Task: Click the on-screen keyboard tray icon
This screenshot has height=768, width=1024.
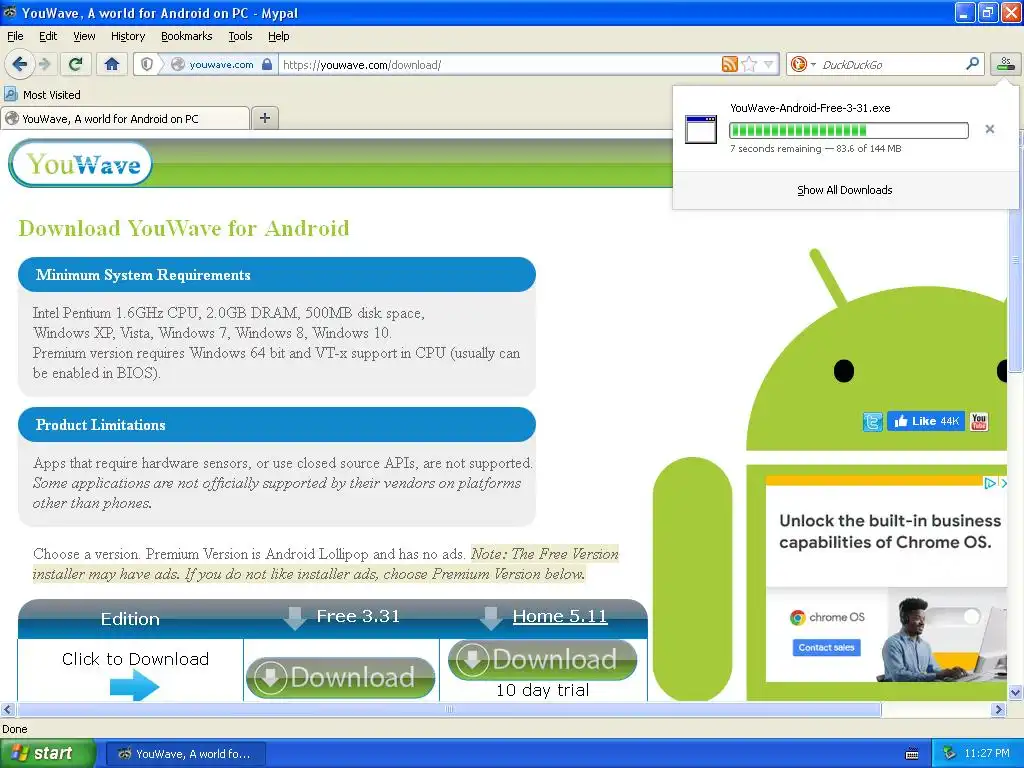Action: 912,754
